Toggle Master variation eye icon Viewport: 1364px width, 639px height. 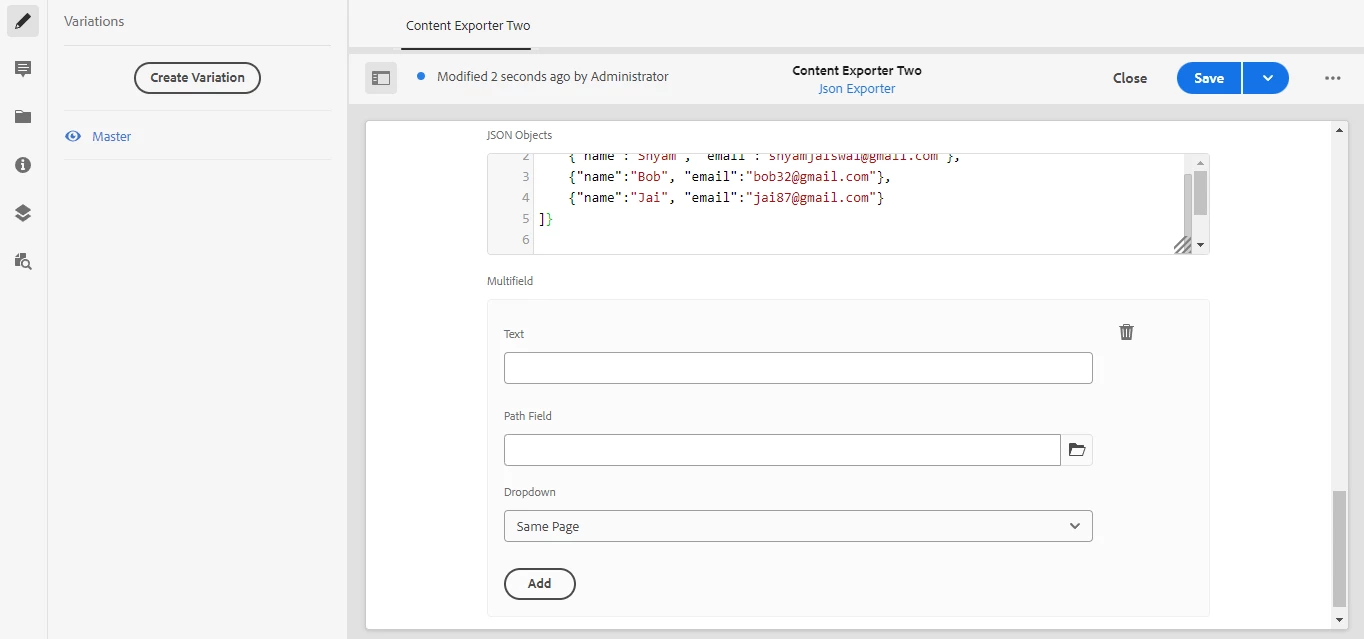click(73, 136)
